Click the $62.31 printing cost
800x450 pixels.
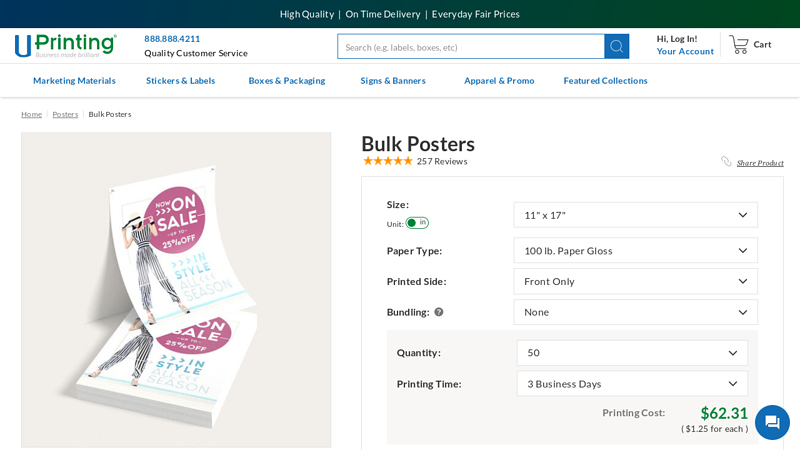pyautogui.click(x=724, y=413)
